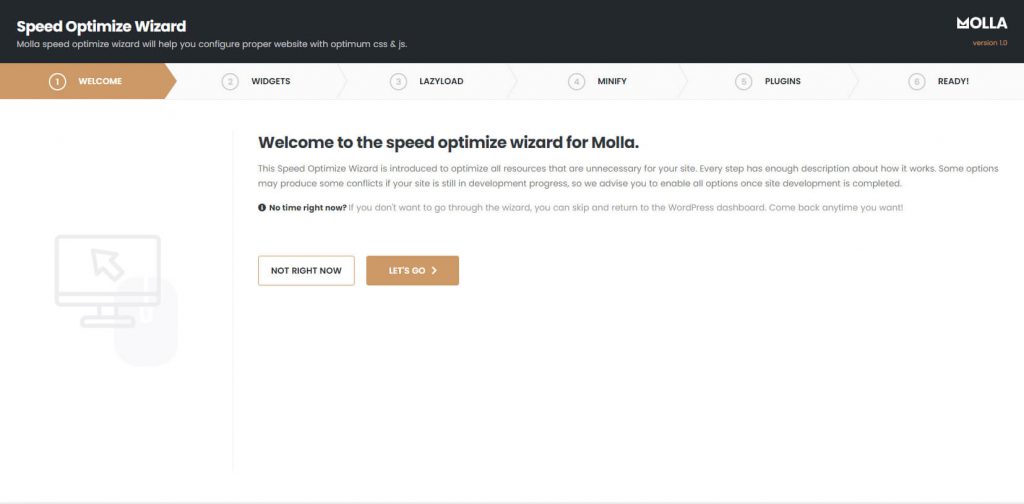The width and height of the screenshot is (1024, 504).
Task: Click the monitor and mouse illustration
Action: click(x=116, y=300)
